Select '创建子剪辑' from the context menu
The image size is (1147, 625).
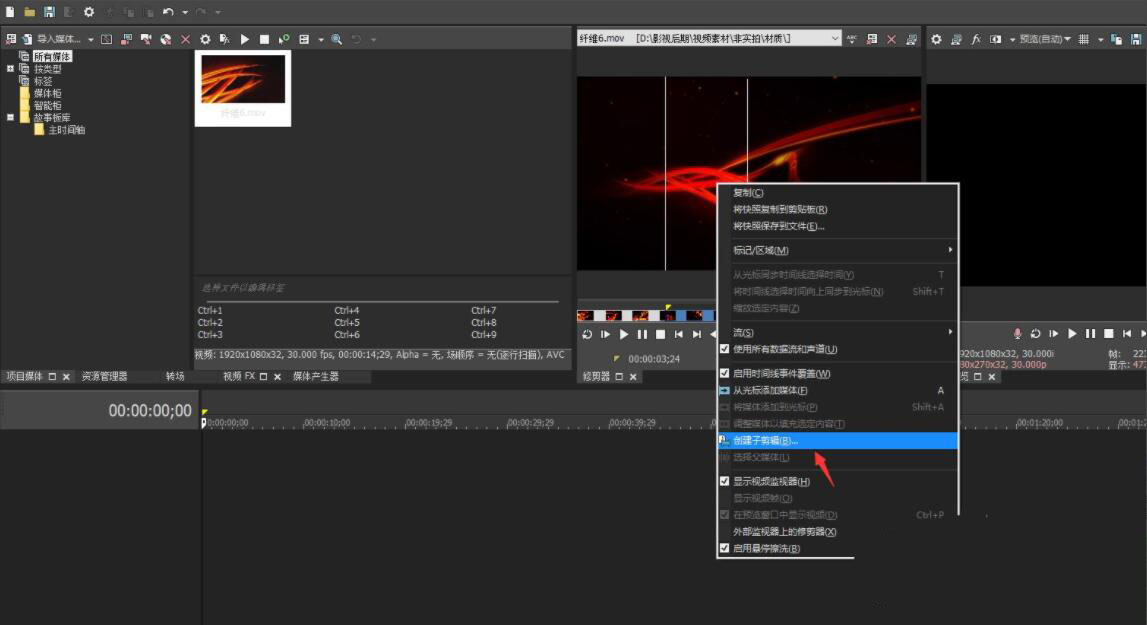pyautogui.click(x=766, y=440)
